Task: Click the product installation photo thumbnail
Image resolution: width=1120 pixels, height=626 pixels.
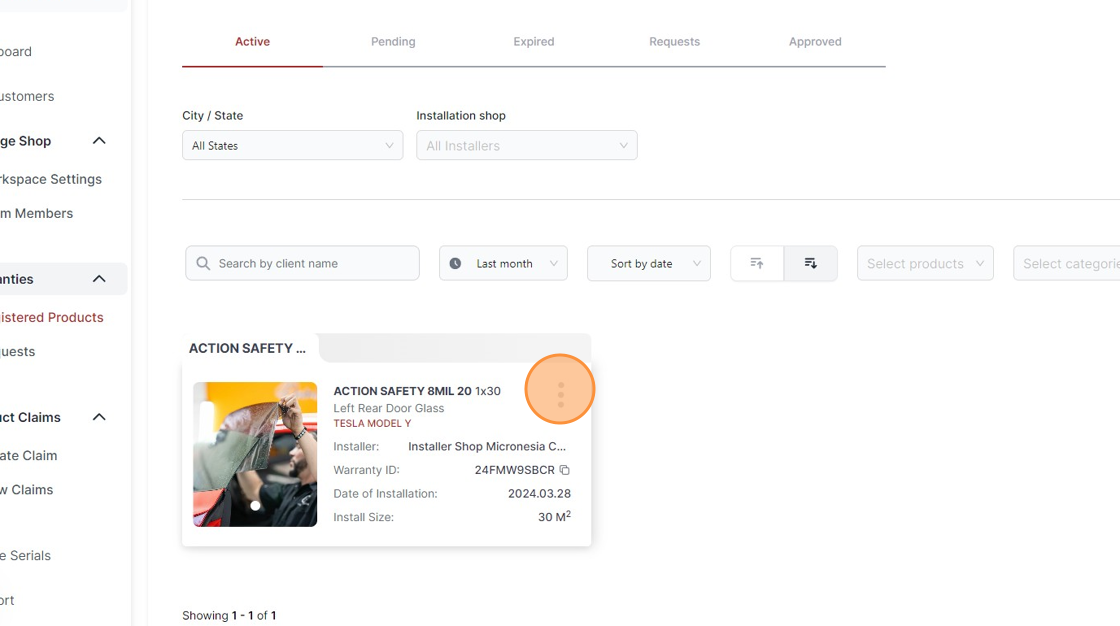Action: point(255,454)
